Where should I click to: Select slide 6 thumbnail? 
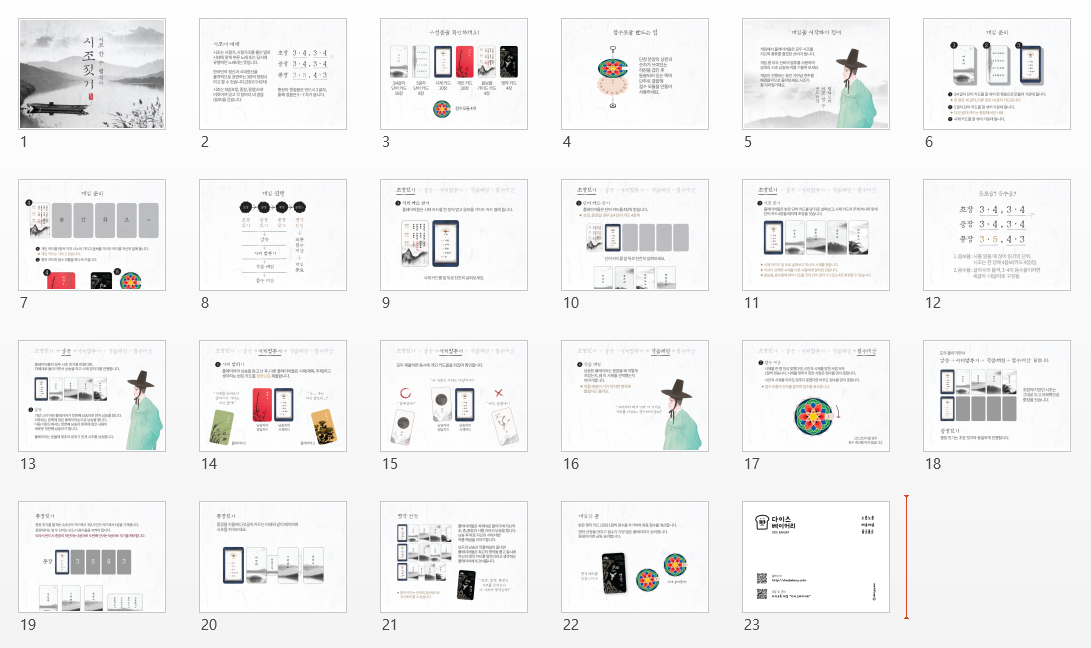996,74
